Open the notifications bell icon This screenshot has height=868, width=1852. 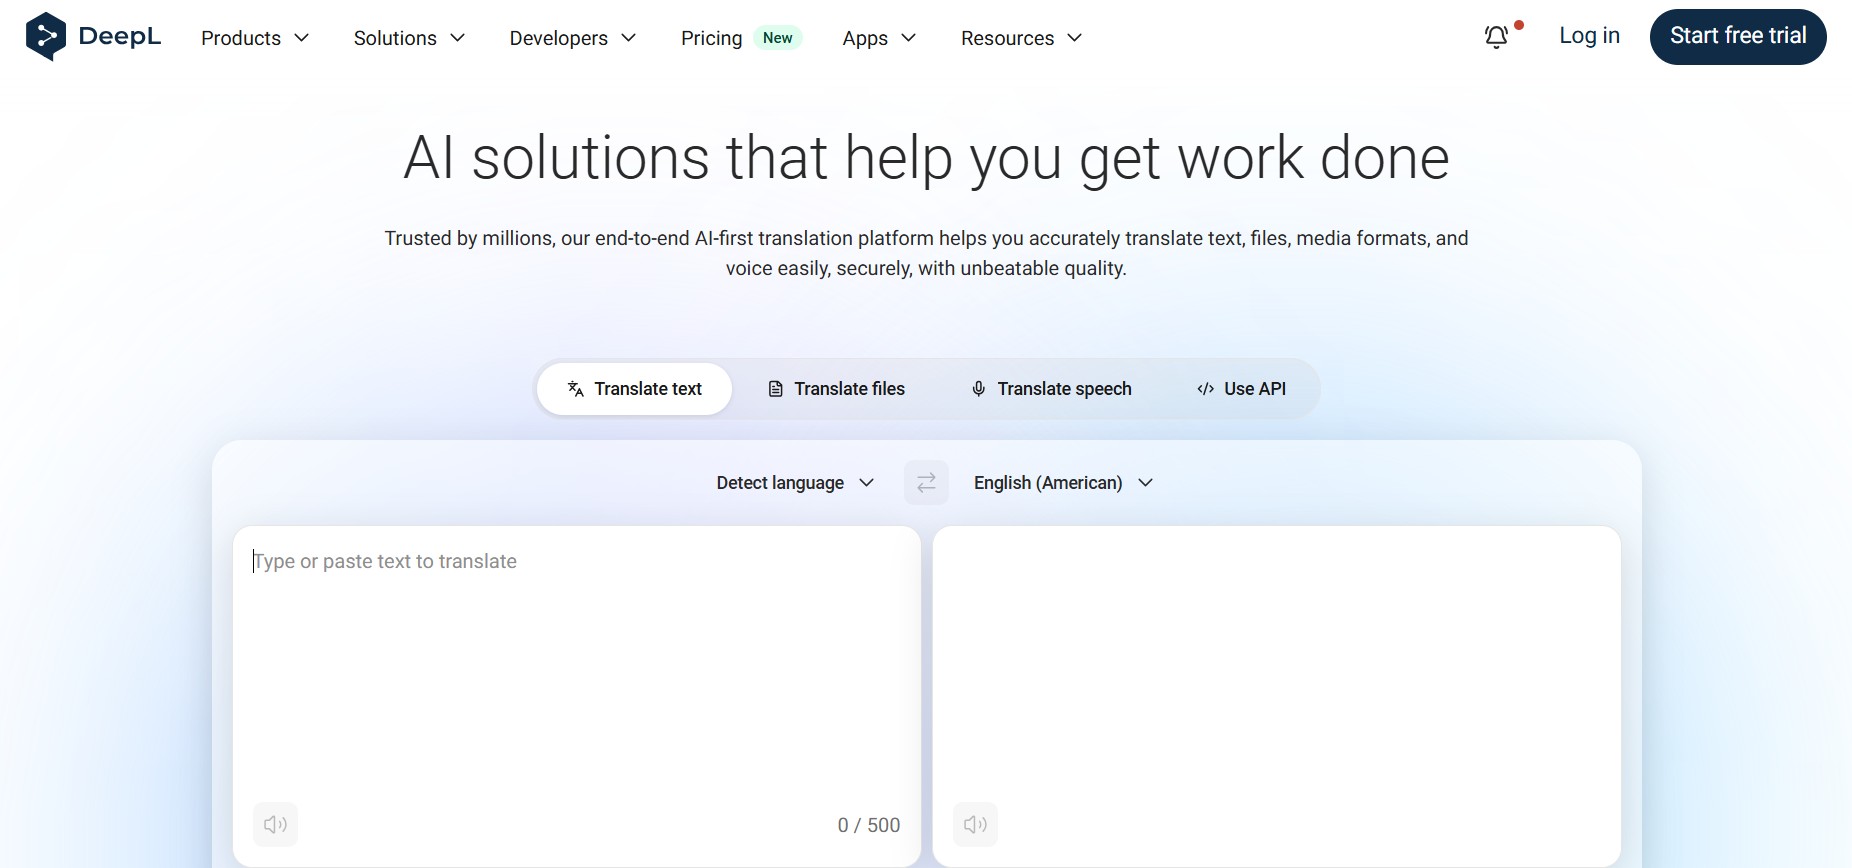1496,37
